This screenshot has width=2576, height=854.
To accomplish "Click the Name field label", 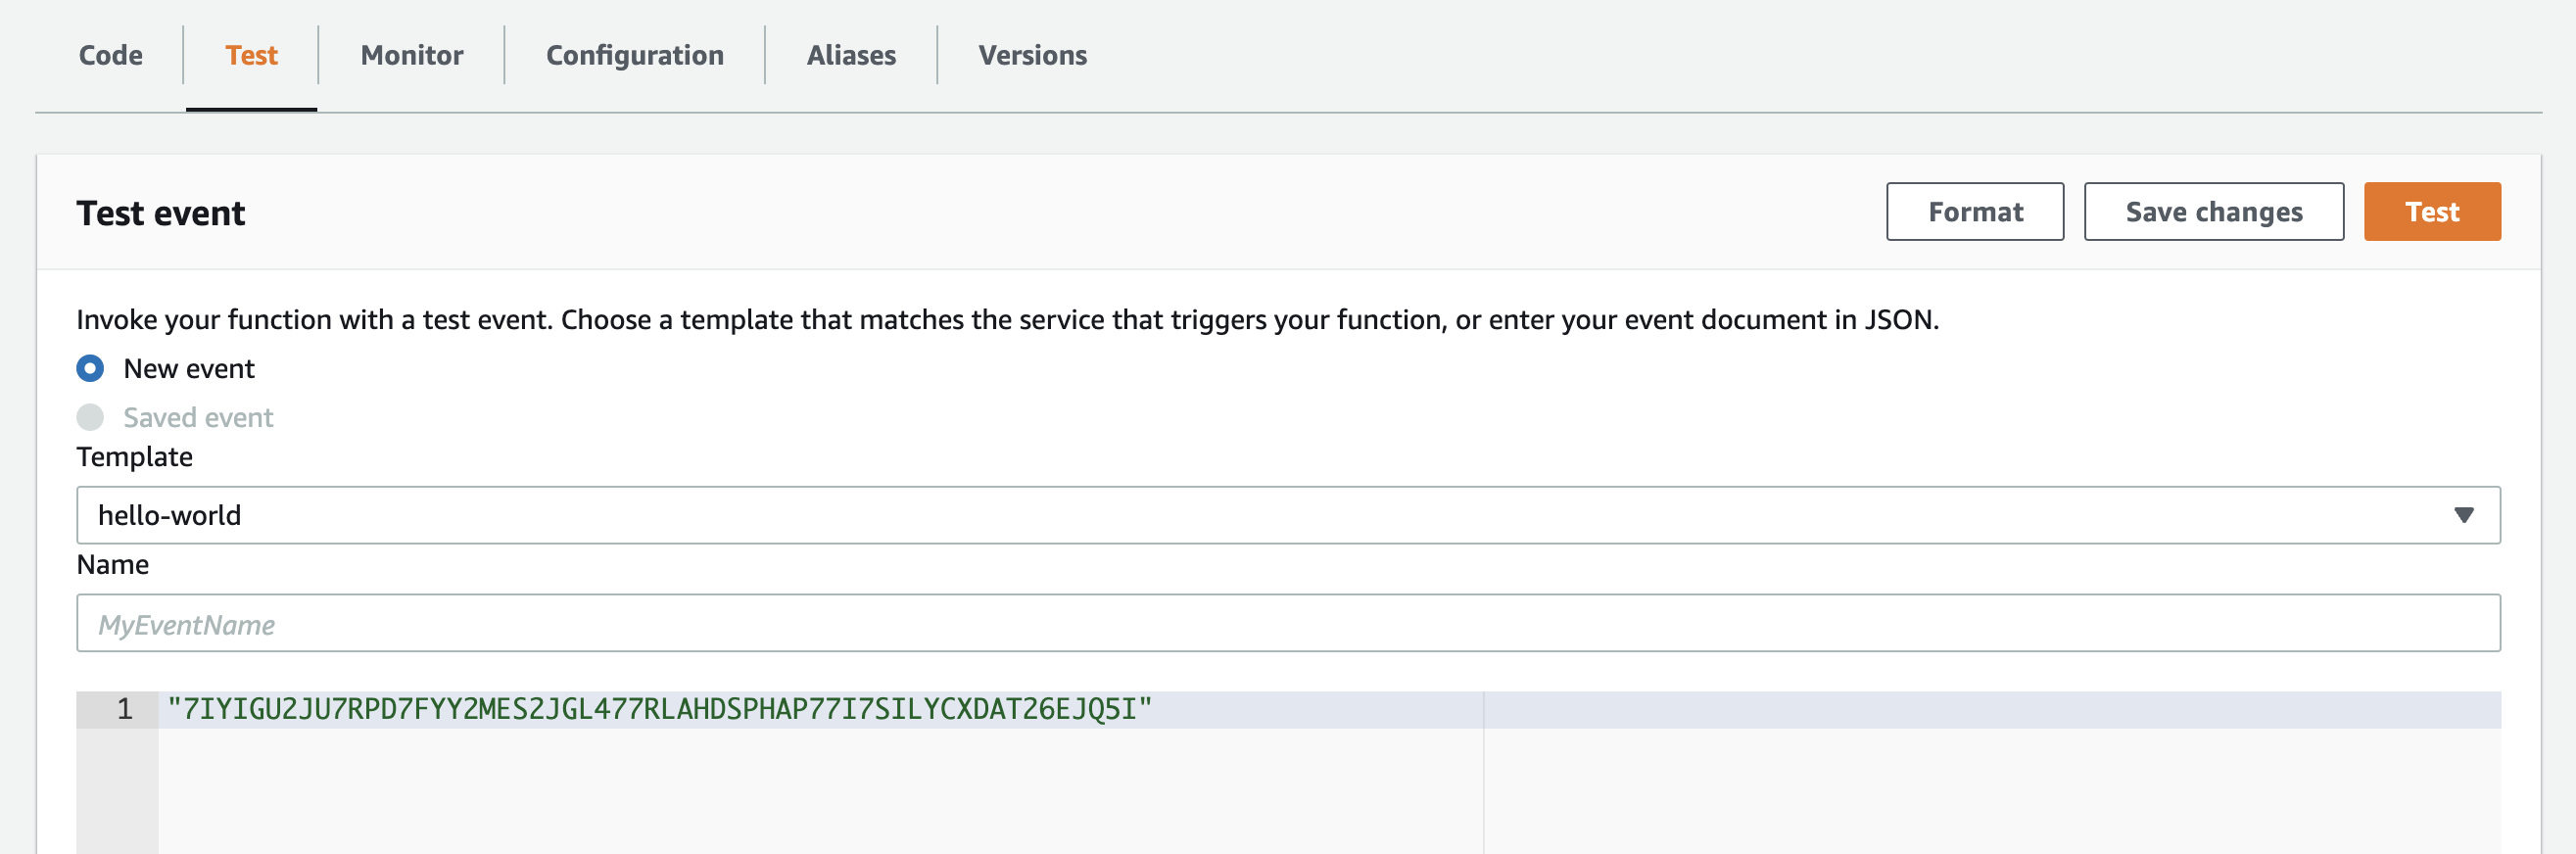I will 112,565.
